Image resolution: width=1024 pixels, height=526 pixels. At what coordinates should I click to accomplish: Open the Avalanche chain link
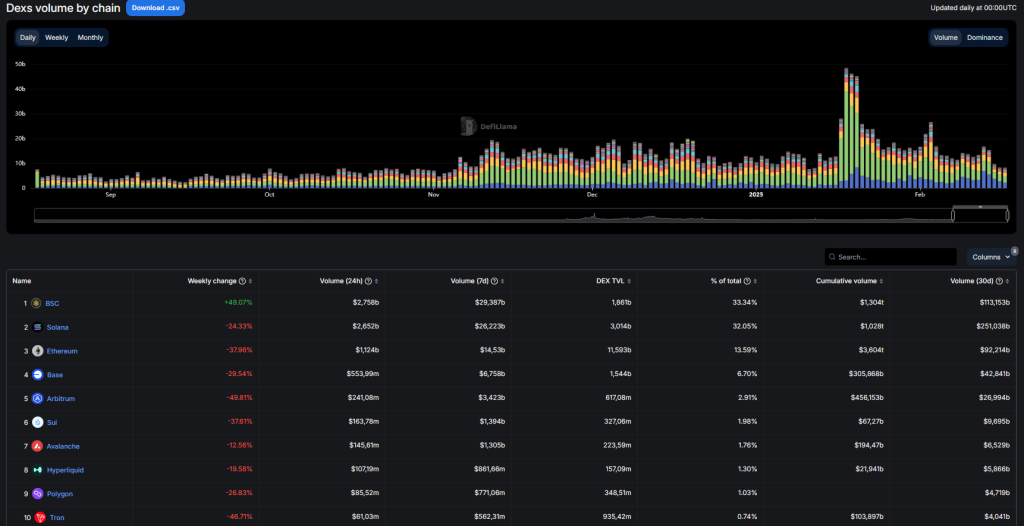[x=63, y=446]
